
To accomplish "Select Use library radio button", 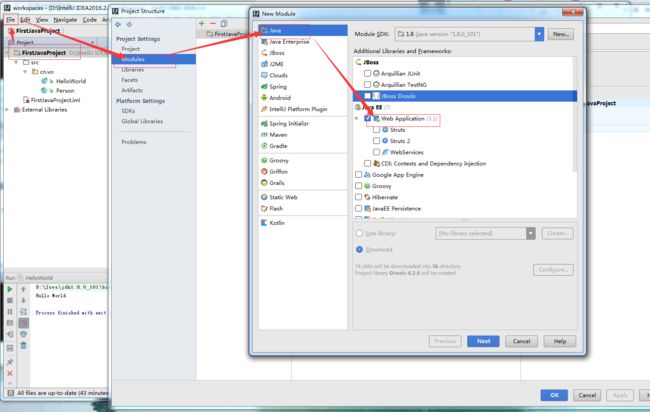I will tap(359, 233).
